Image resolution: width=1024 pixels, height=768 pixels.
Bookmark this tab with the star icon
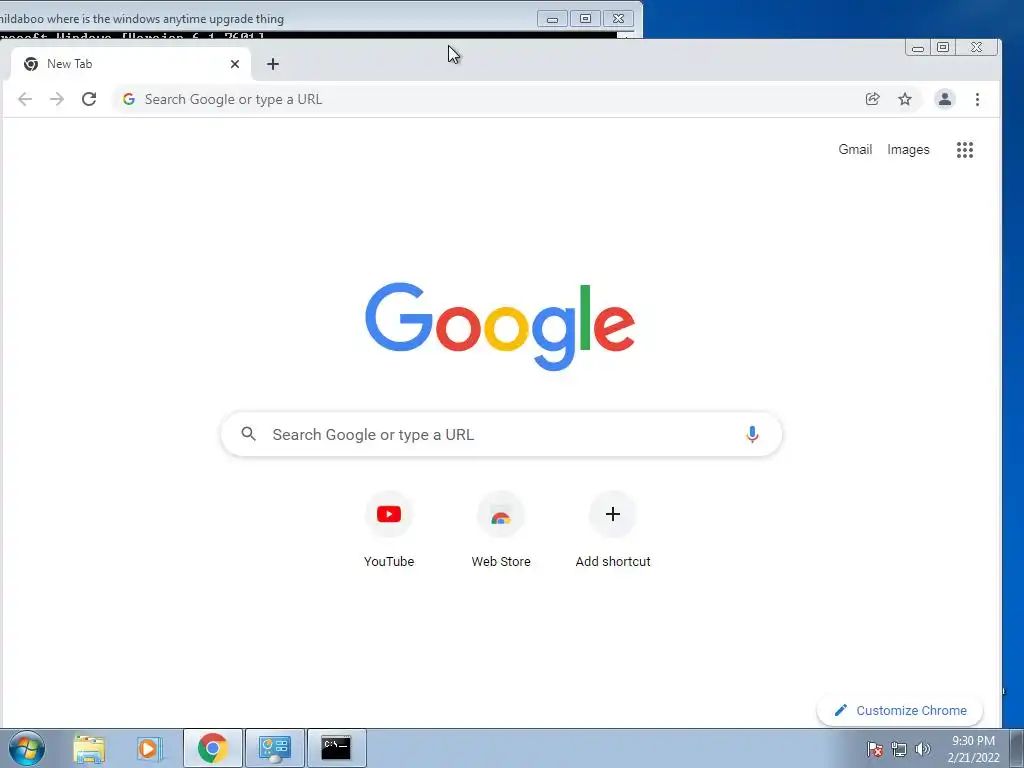[904, 99]
